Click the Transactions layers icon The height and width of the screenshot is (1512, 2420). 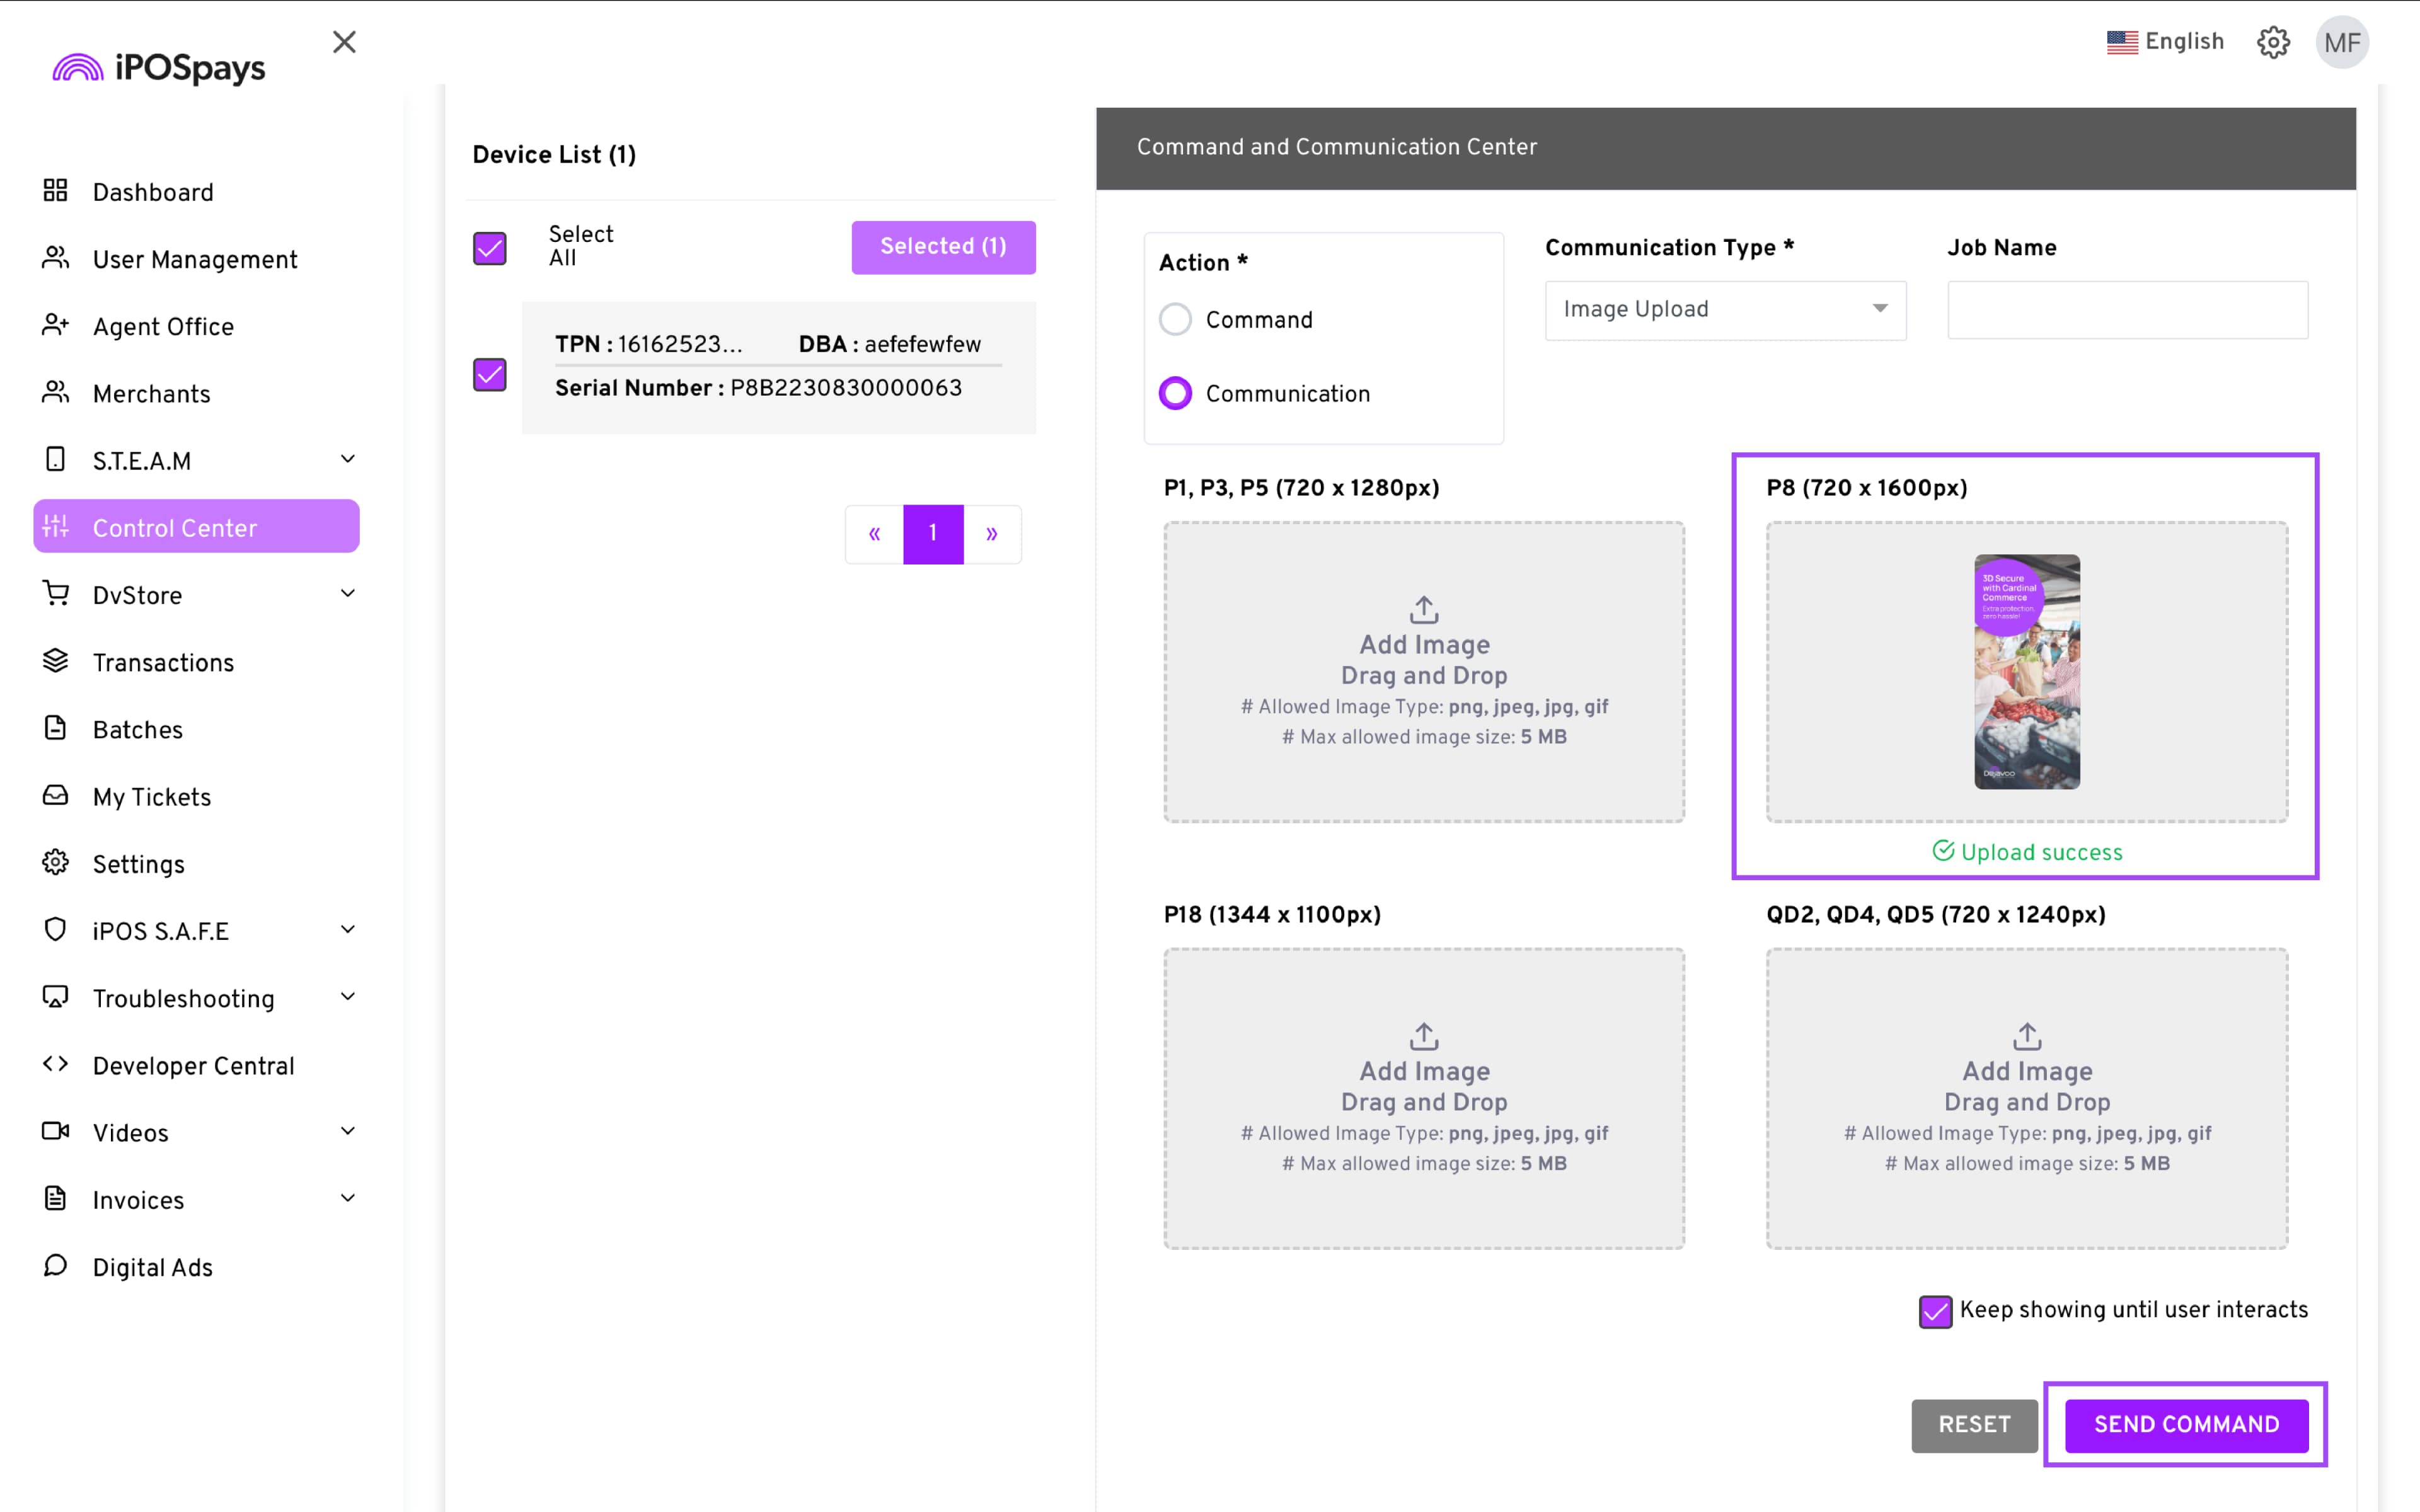(55, 661)
